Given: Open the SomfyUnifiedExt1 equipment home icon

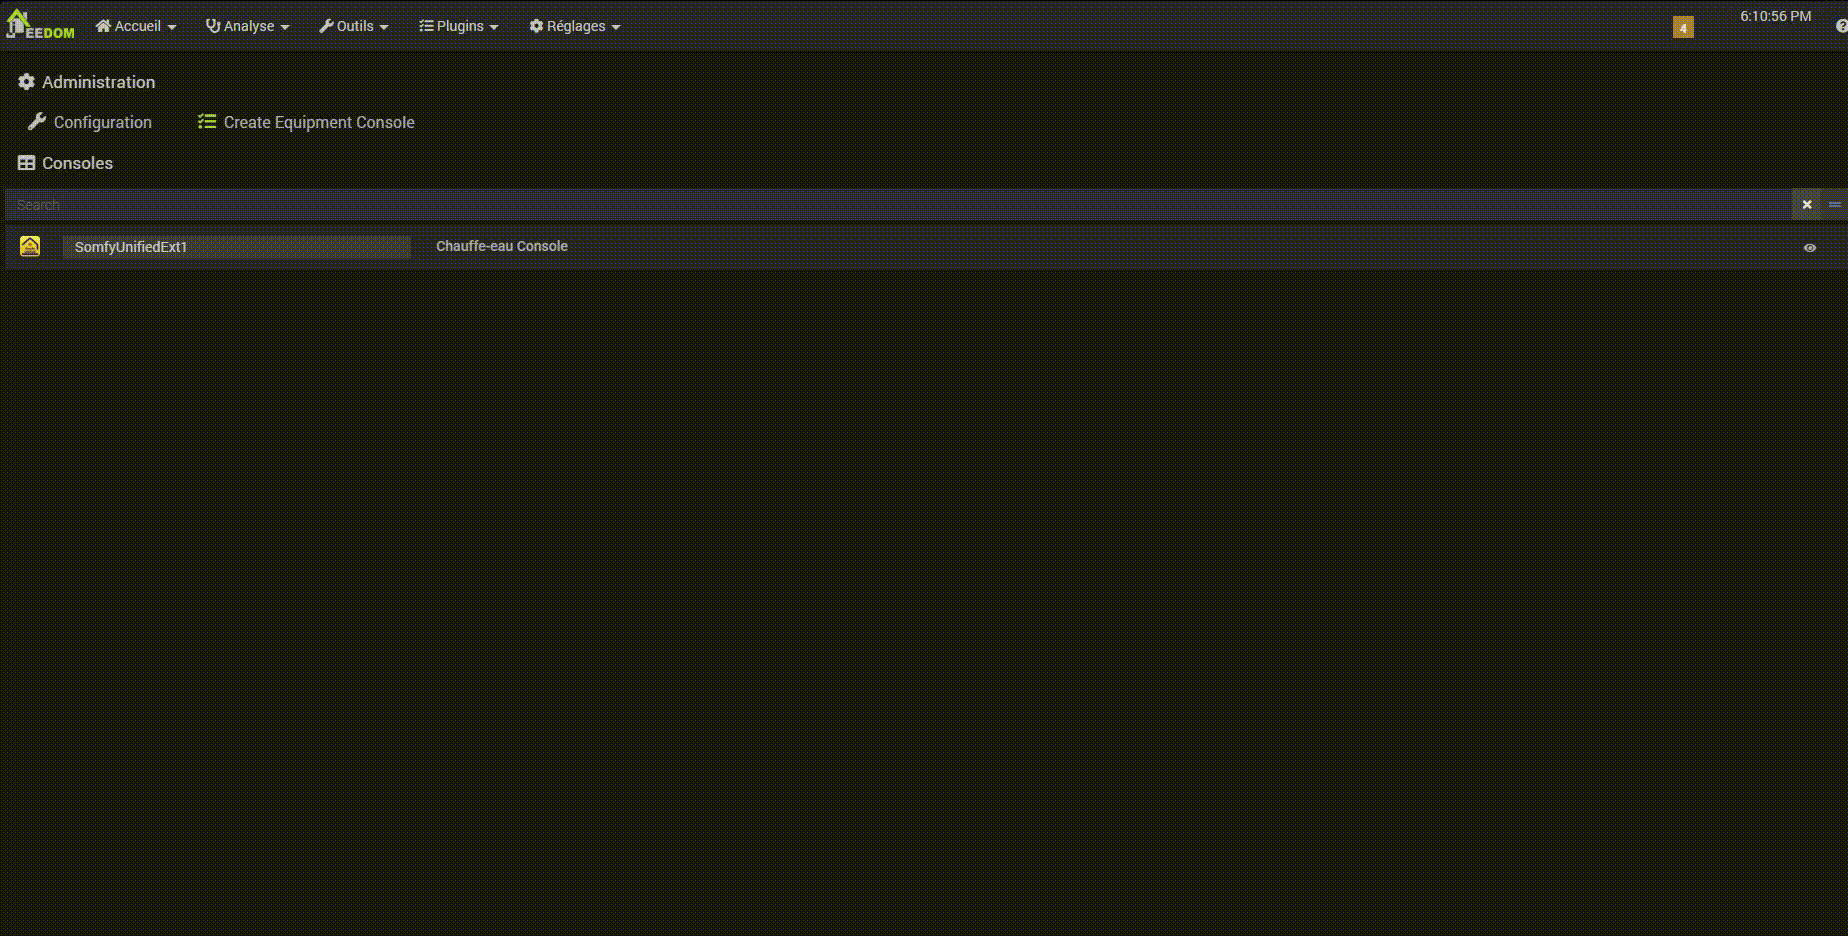Looking at the screenshot, I should [30, 246].
